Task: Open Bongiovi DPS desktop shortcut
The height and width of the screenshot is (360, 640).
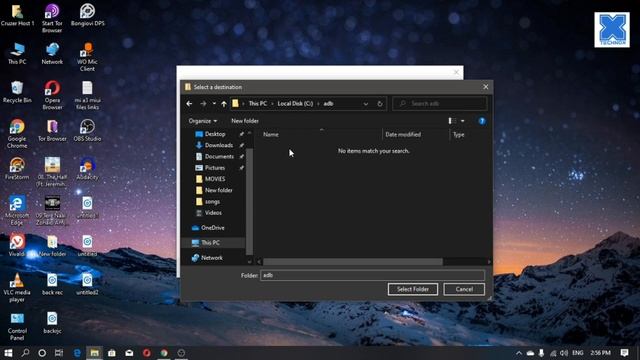Action: click(x=87, y=15)
